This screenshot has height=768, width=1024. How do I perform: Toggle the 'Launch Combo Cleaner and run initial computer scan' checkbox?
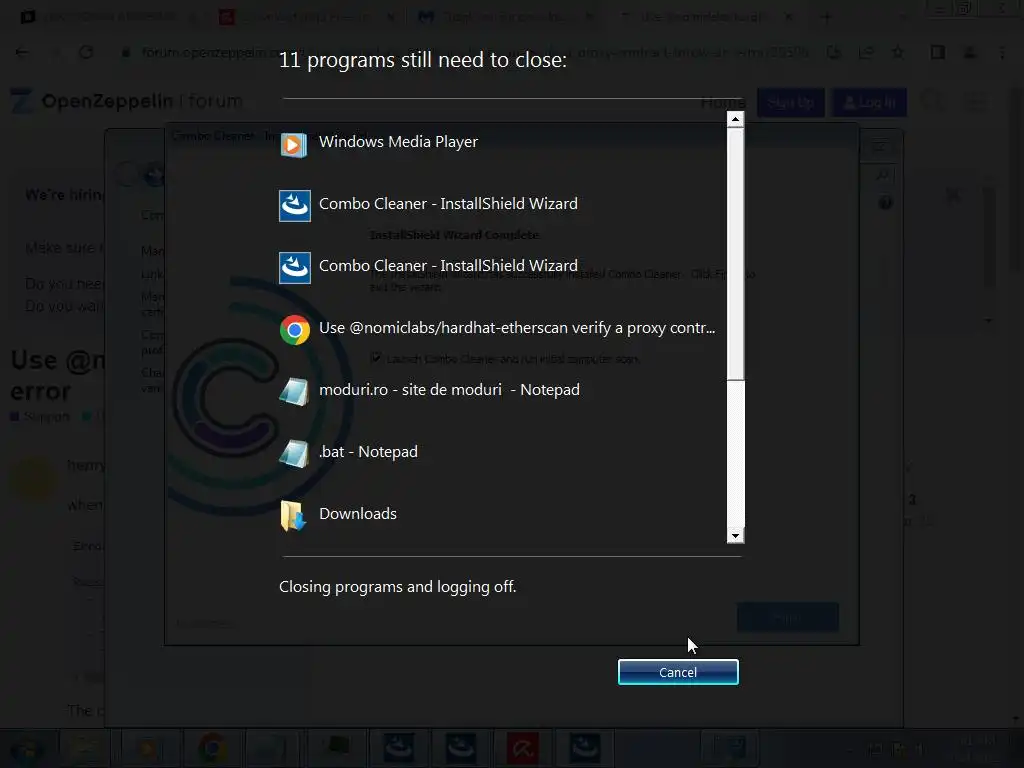(376, 358)
